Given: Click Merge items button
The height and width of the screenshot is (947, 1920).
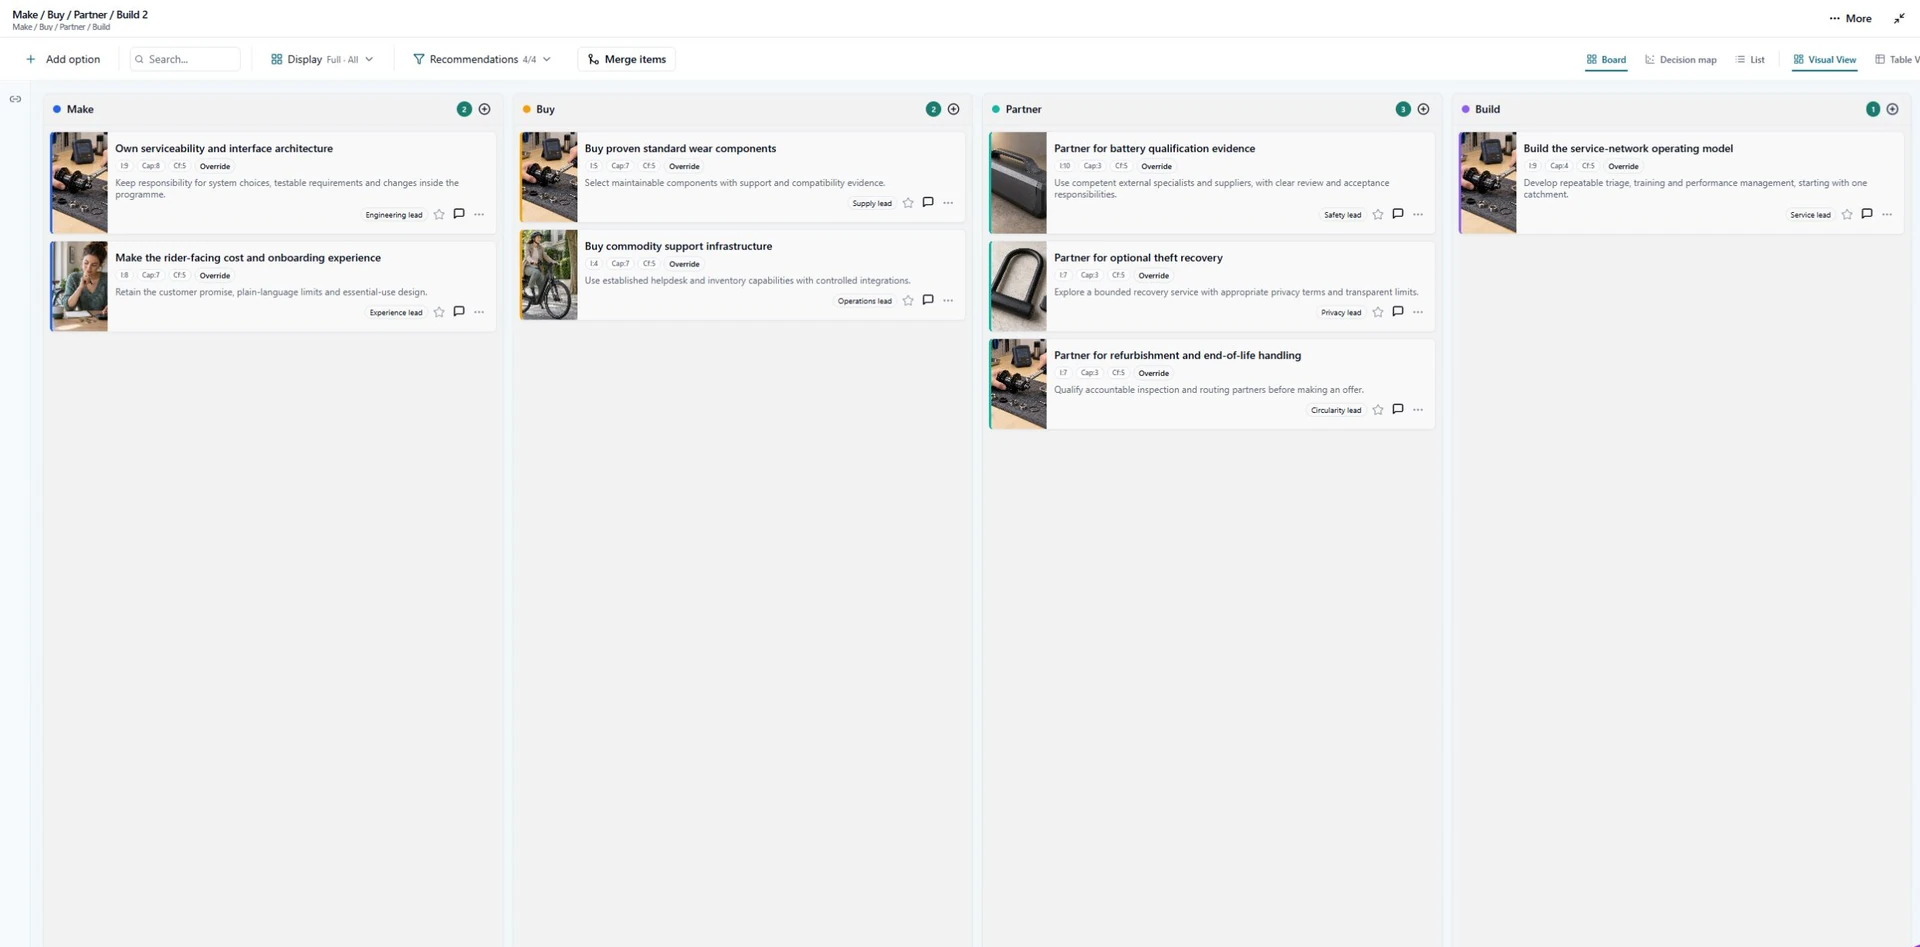Looking at the screenshot, I should click(x=627, y=59).
